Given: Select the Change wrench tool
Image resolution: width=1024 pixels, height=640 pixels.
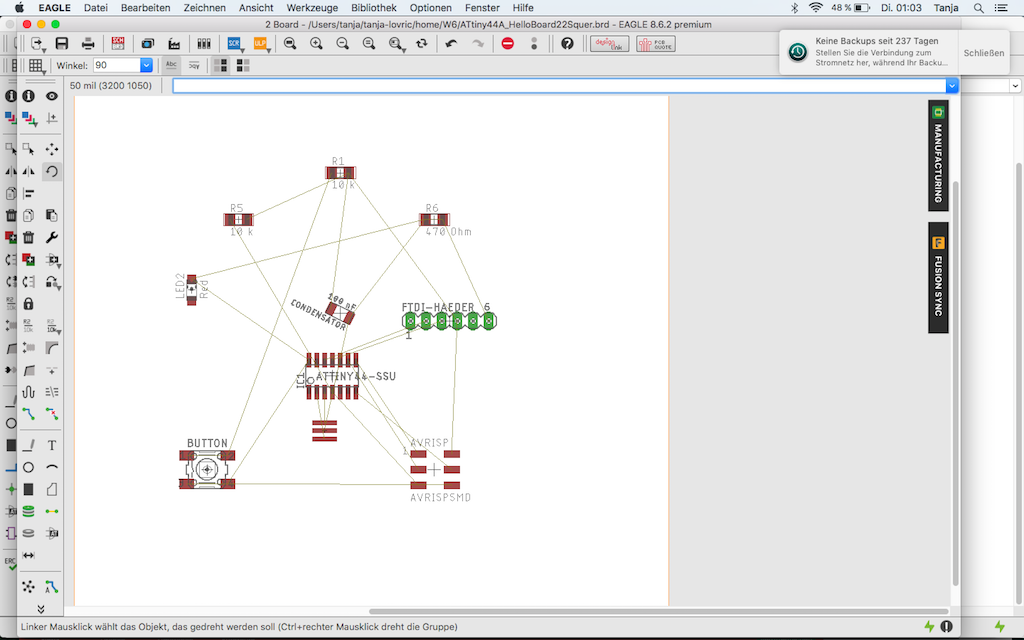Looking at the screenshot, I should coord(52,238).
